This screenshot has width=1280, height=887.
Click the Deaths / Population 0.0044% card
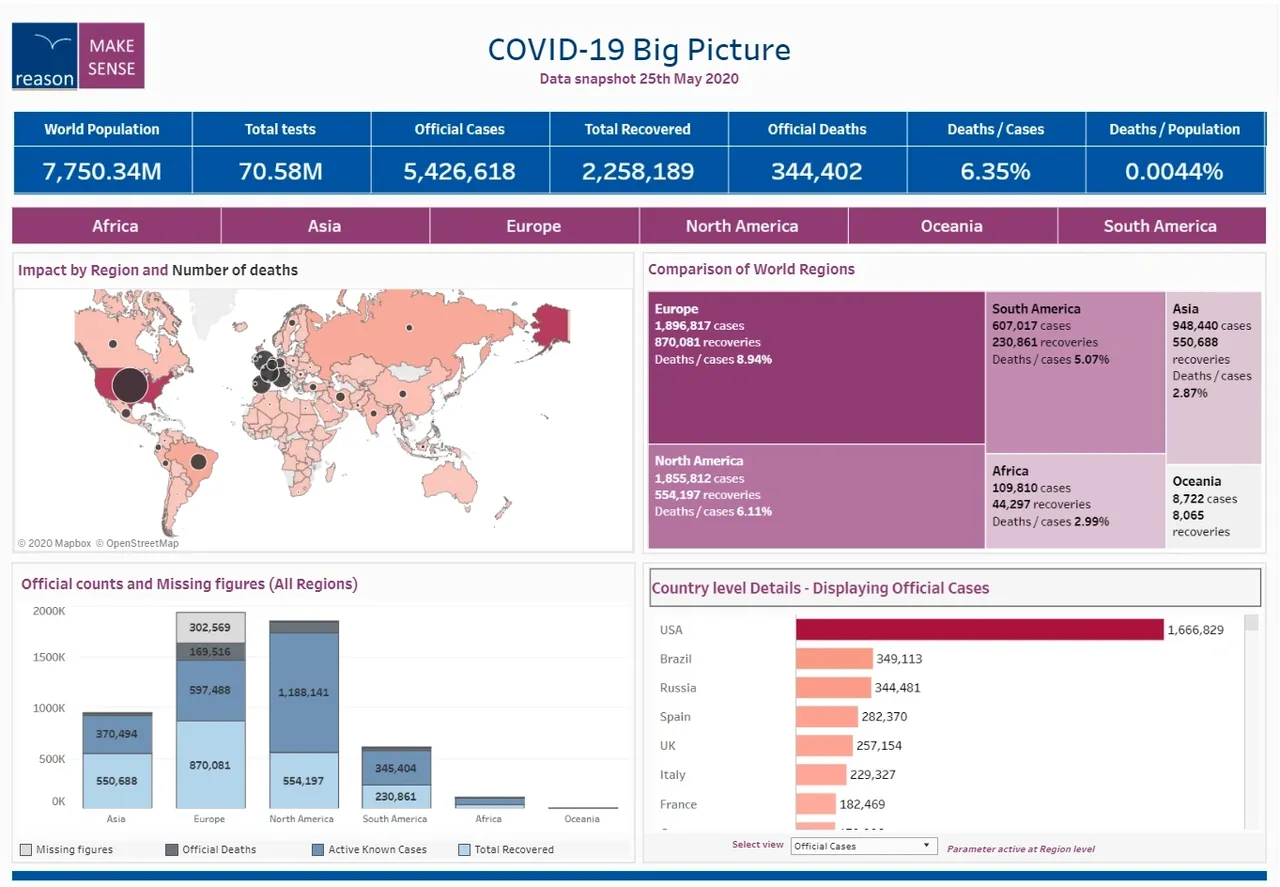click(x=1175, y=153)
